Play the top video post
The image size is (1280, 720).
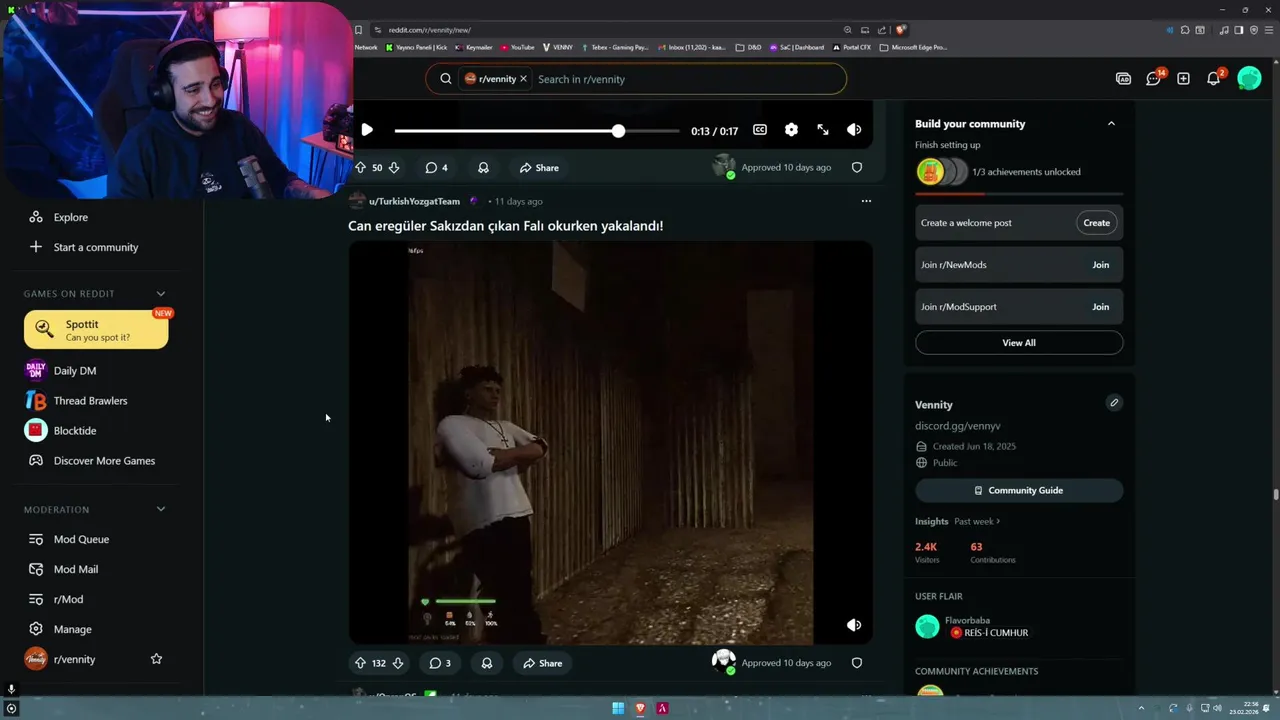coord(367,130)
